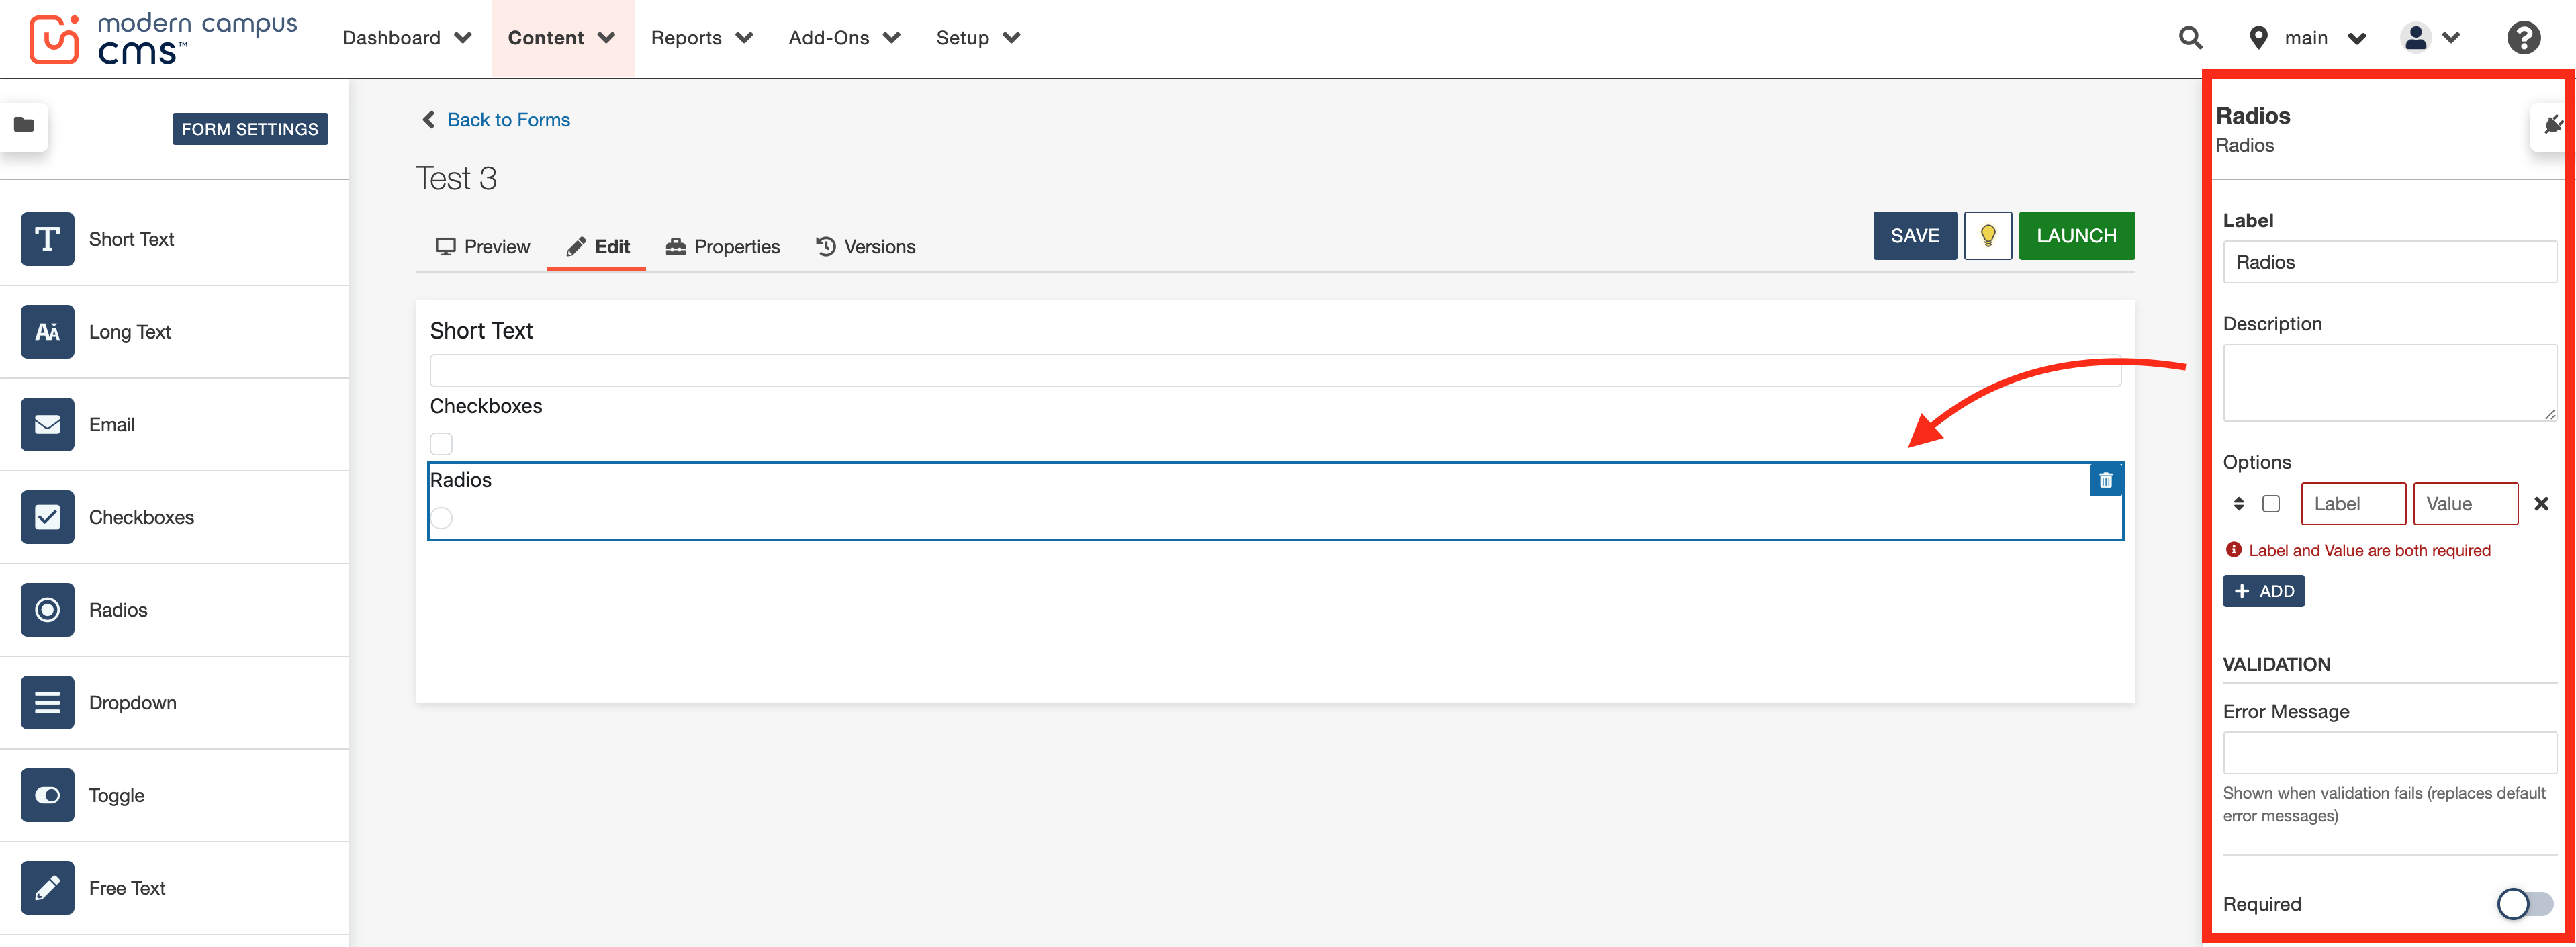
Task: Open the lightbulb tips panel
Action: [1987, 235]
